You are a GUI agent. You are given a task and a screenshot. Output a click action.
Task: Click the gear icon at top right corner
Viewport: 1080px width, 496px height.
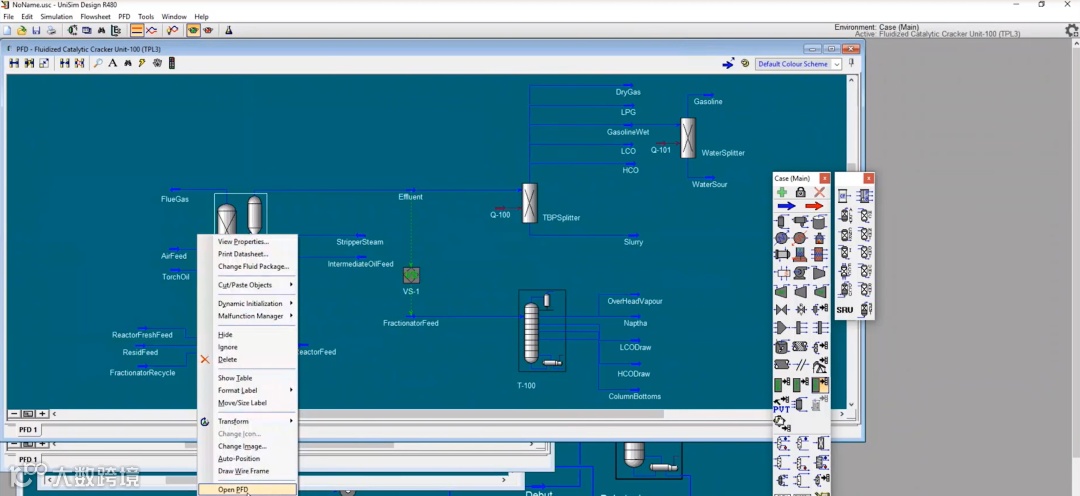pyautogui.click(x=1072, y=30)
